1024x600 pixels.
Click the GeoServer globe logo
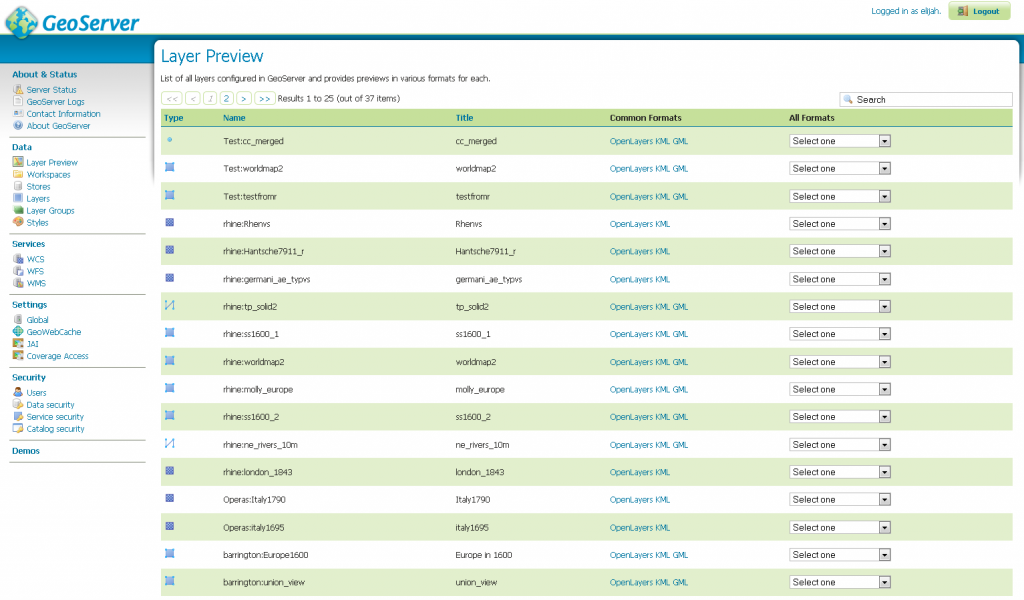tap(22, 22)
